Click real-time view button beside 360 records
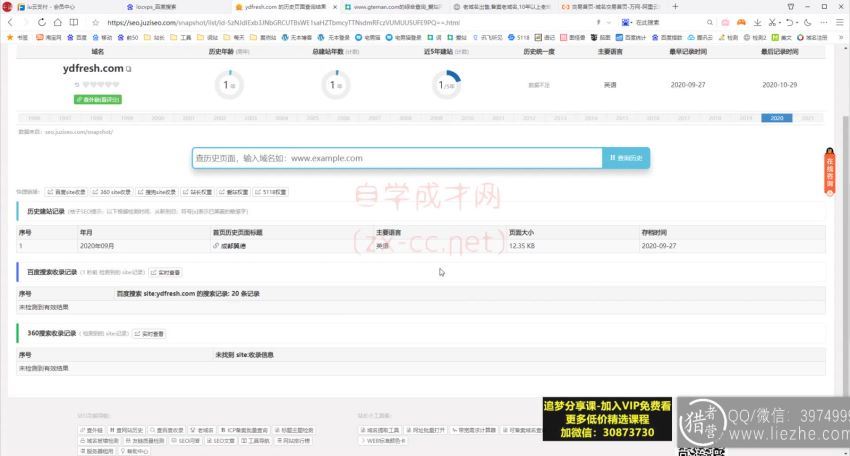The height and width of the screenshot is (456, 850). 150,333
